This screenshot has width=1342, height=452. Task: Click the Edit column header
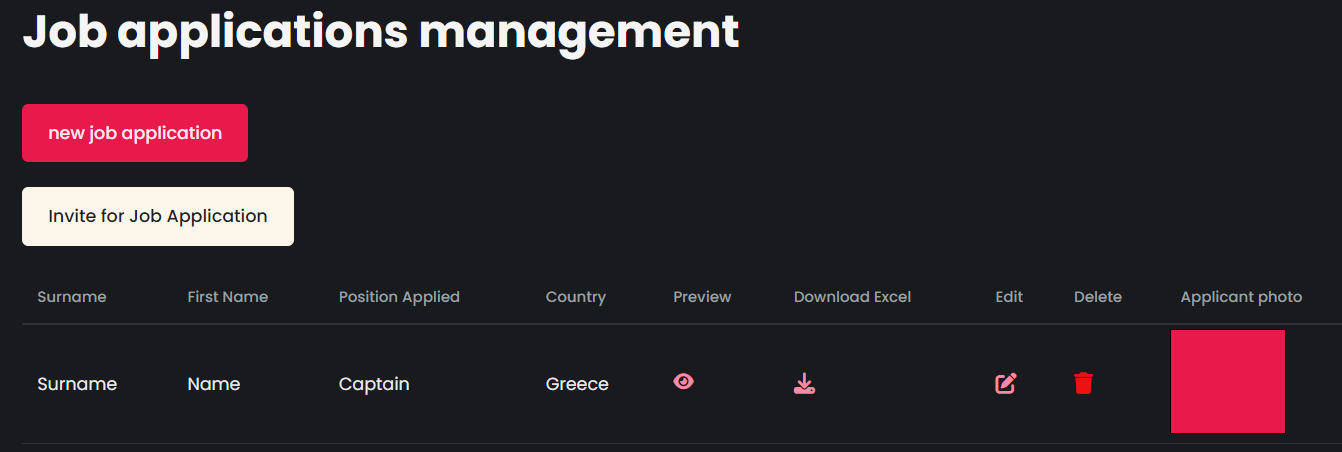click(1009, 297)
